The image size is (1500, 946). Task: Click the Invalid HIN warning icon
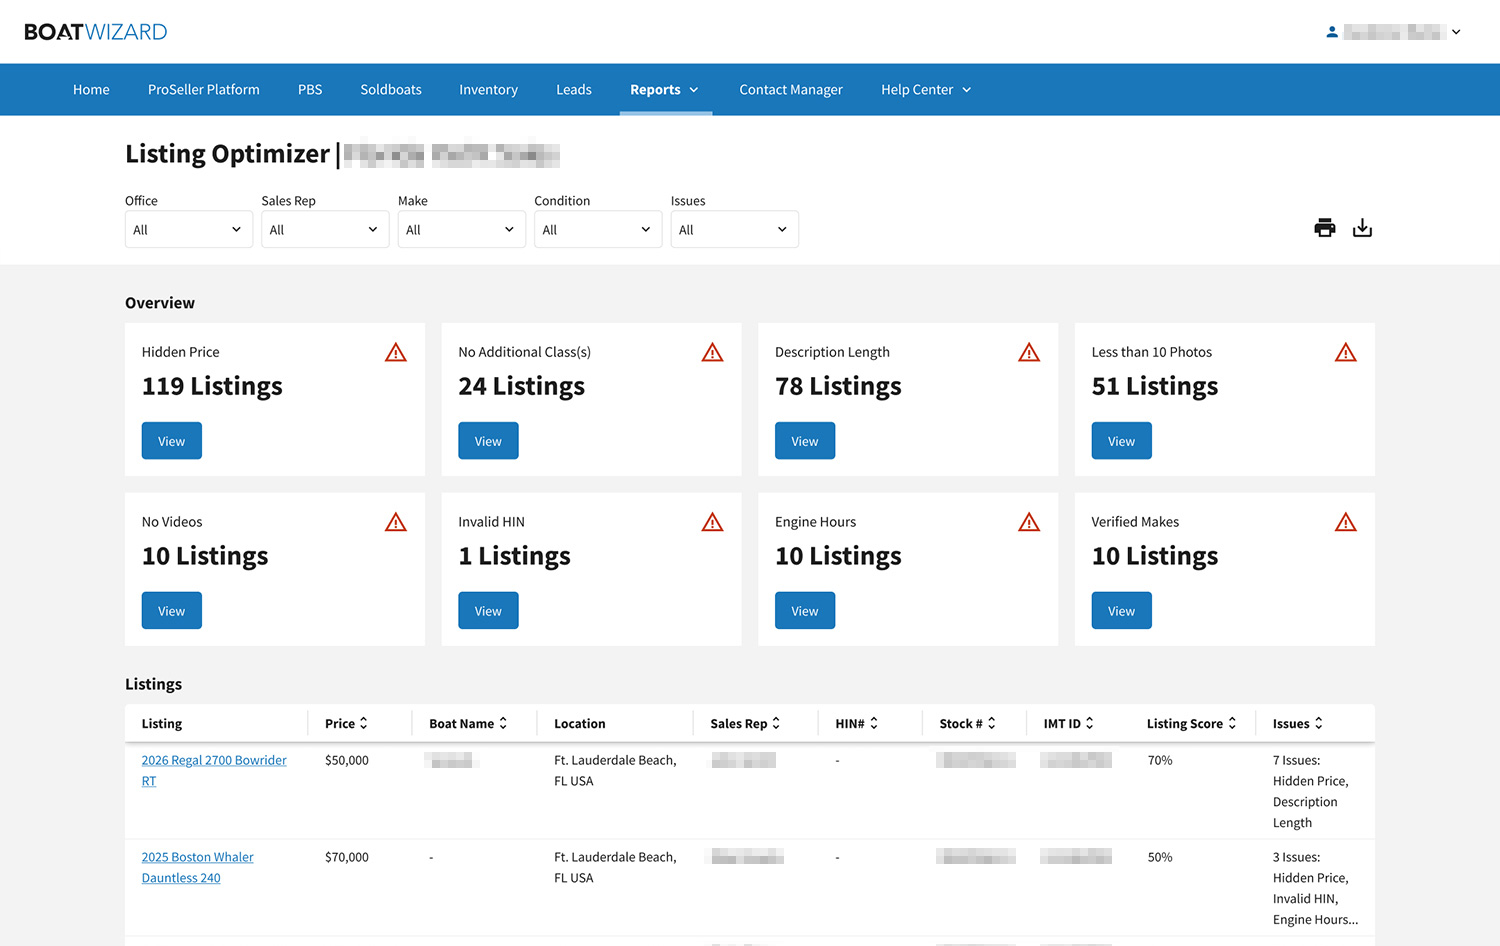coord(712,522)
